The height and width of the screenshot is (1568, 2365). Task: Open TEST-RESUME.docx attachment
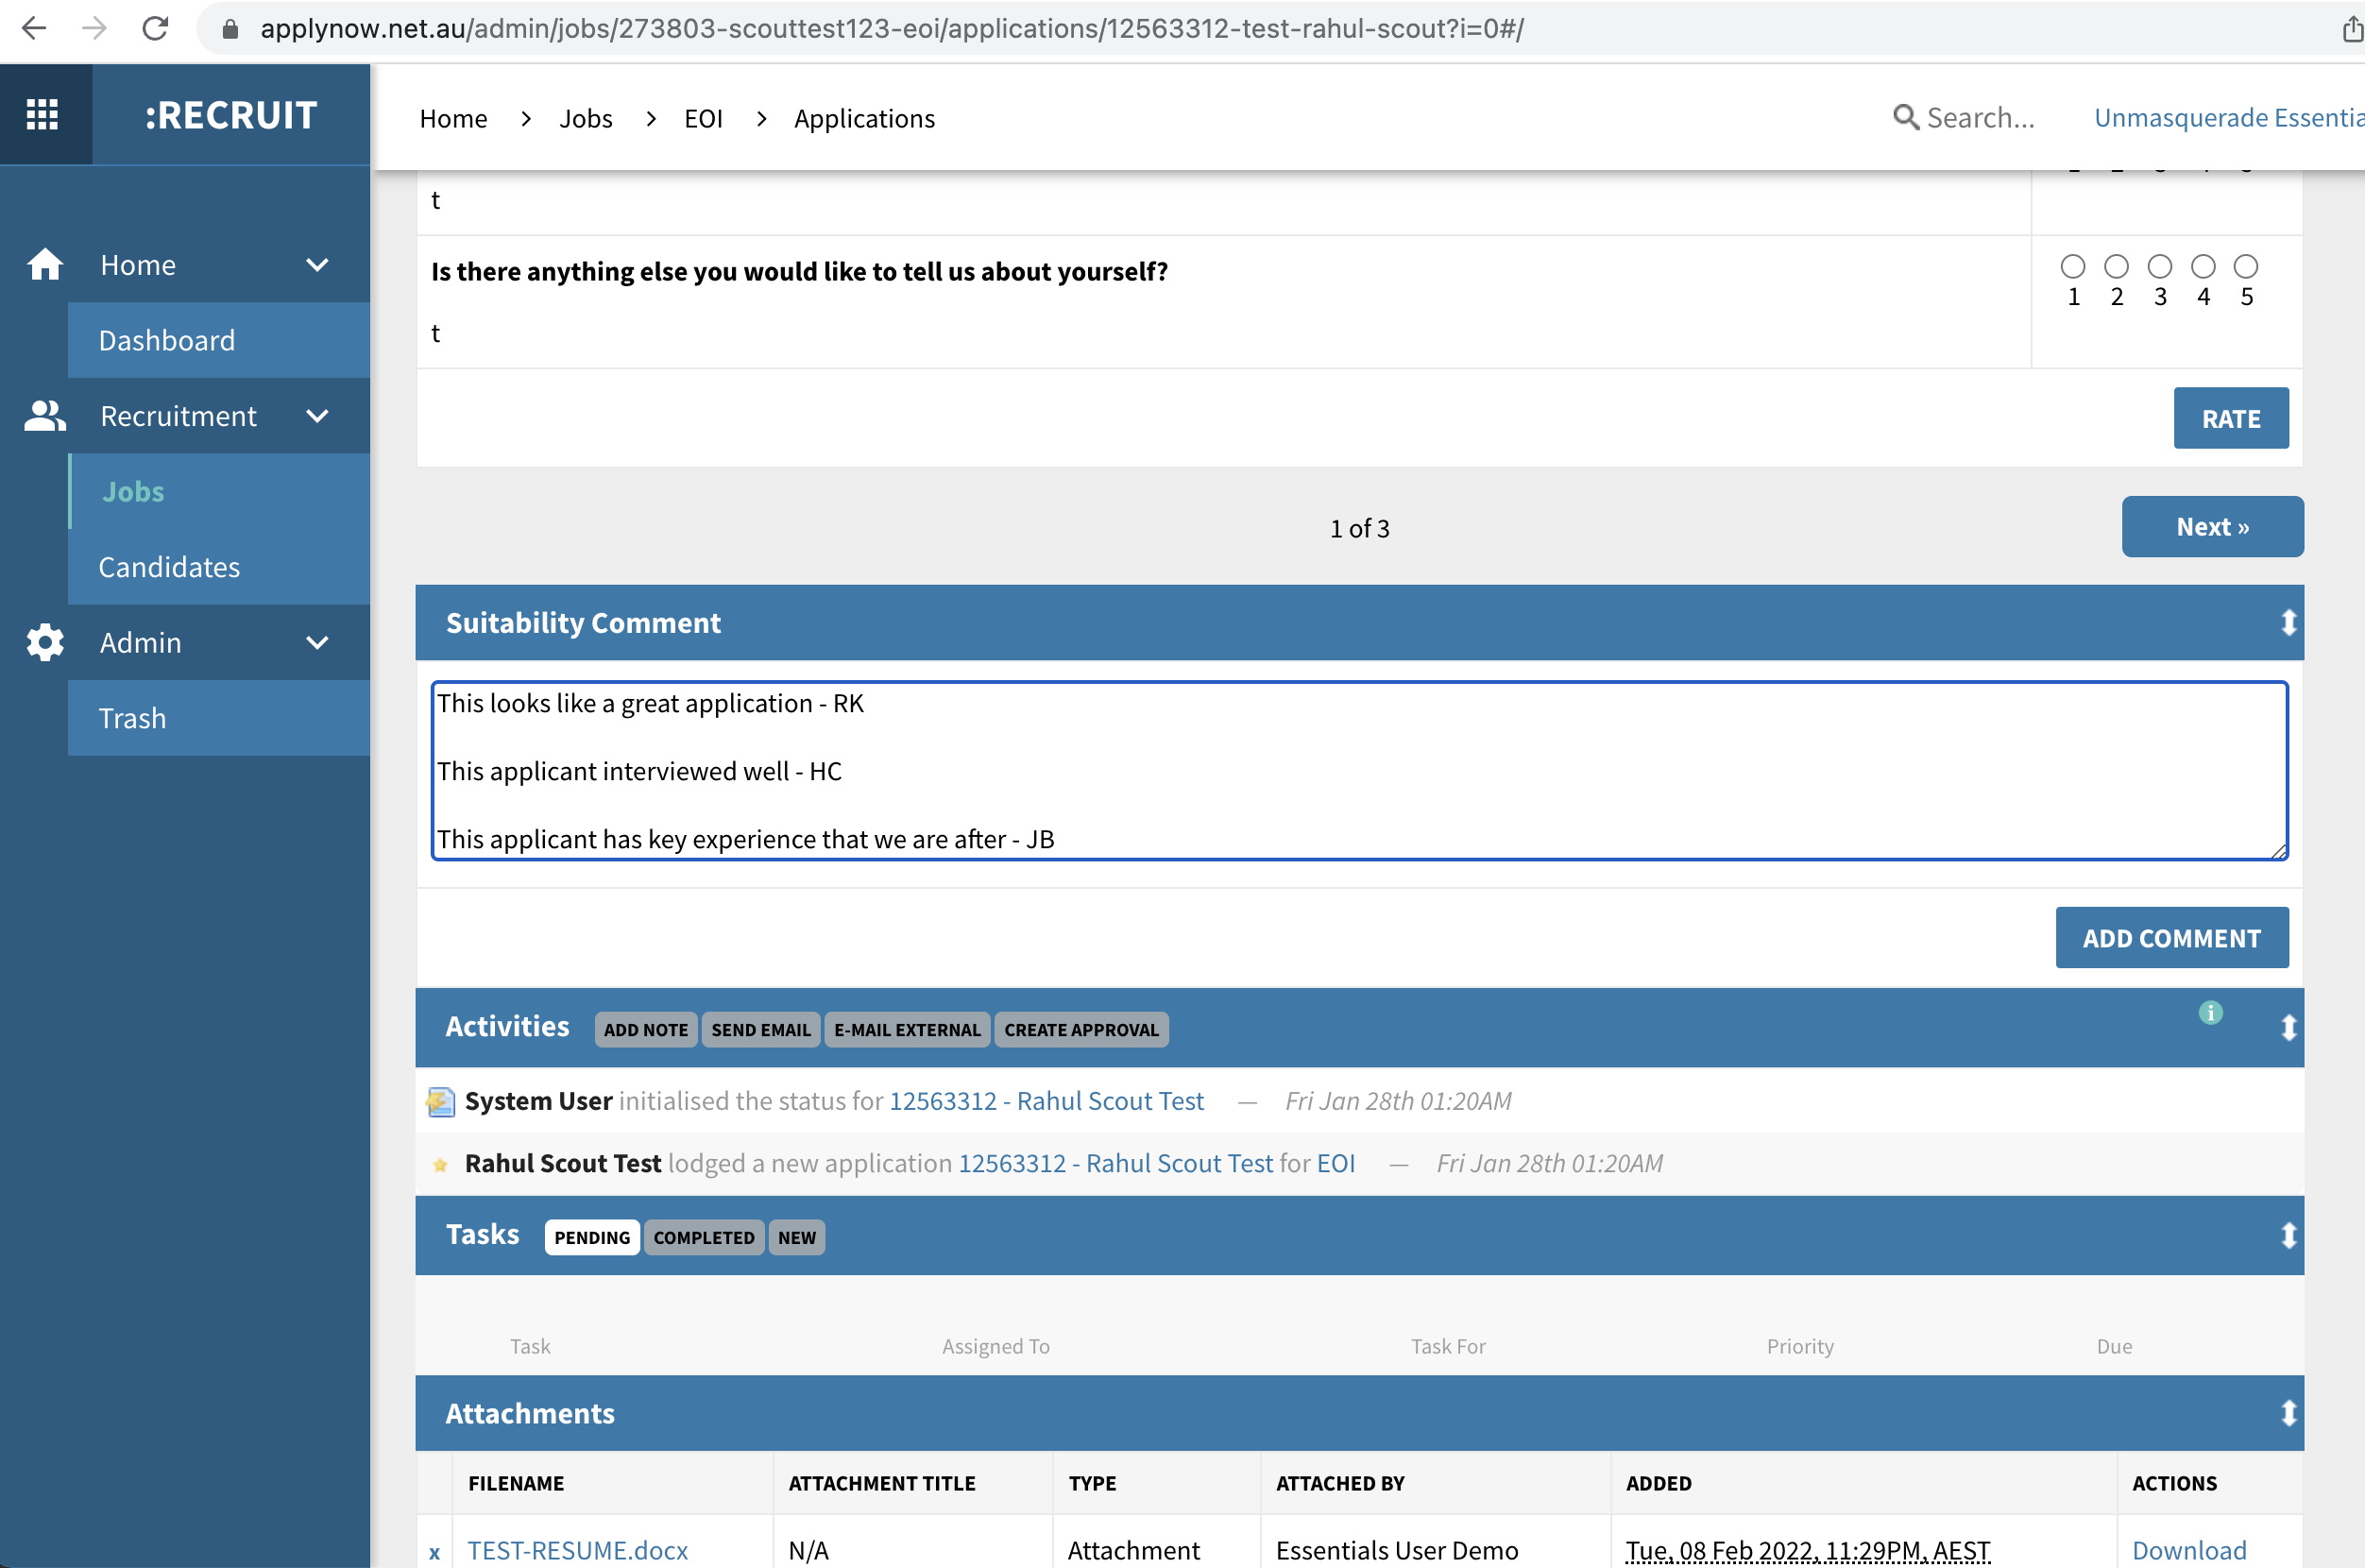tap(577, 1550)
